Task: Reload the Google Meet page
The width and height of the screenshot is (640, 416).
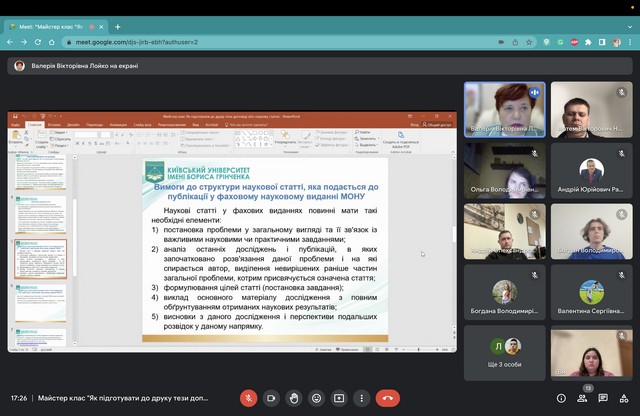Action: 38,42
